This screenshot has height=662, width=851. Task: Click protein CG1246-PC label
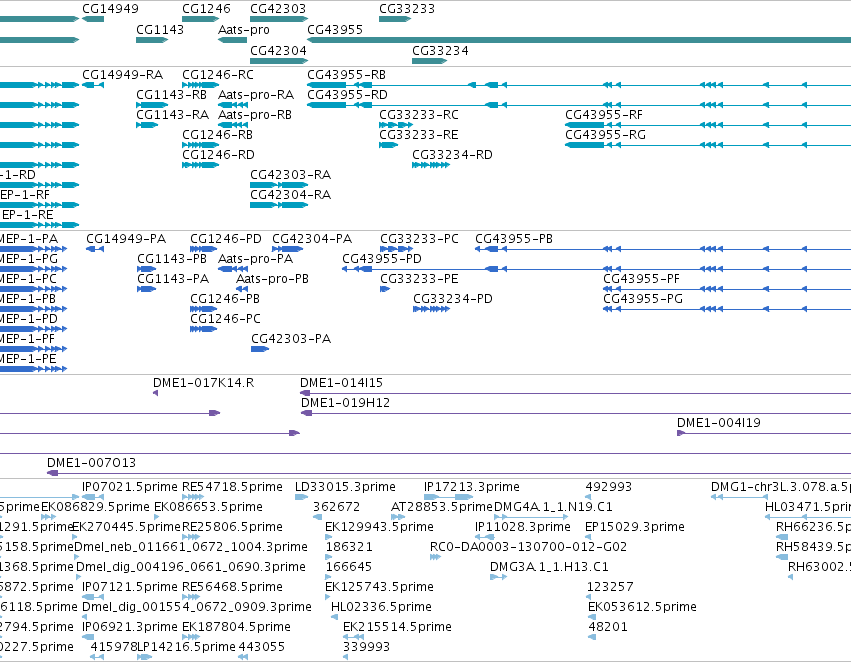pyautogui.click(x=225, y=319)
